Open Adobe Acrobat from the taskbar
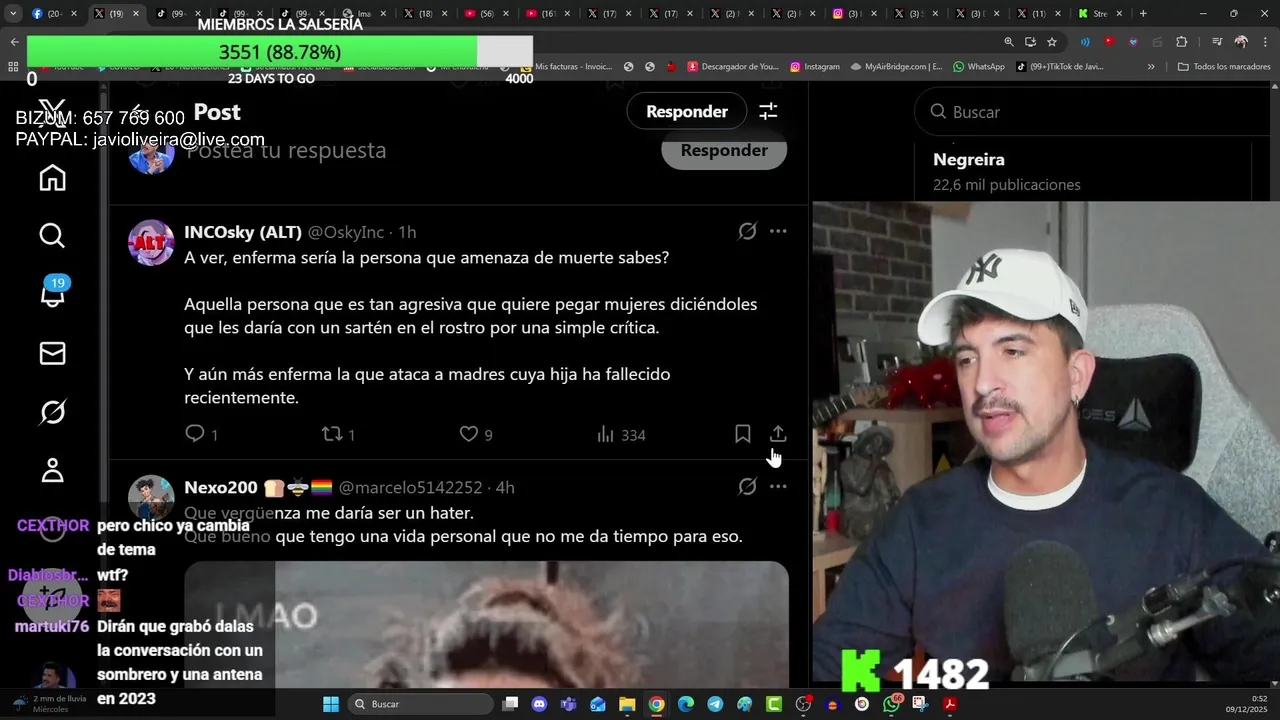The width and height of the screenshot is (1280, 720). coord(950,704)
